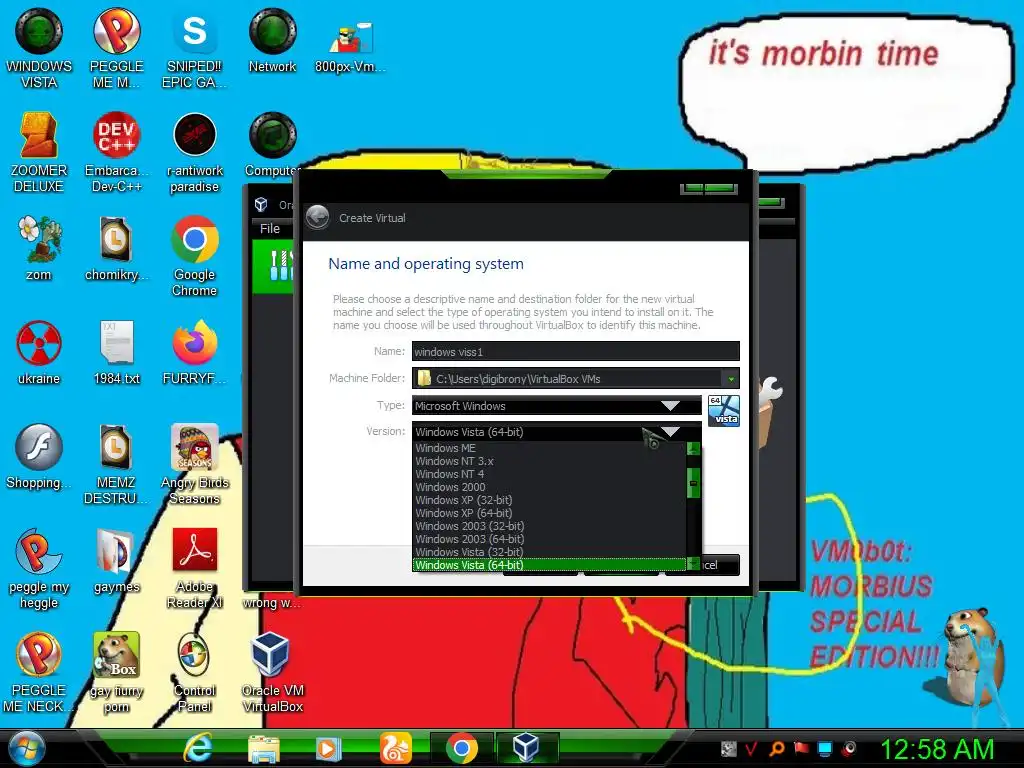This screenshot has width=1024, height=768.
Task: Open the Shopping... Flash icon
Action: click(39, 456)
